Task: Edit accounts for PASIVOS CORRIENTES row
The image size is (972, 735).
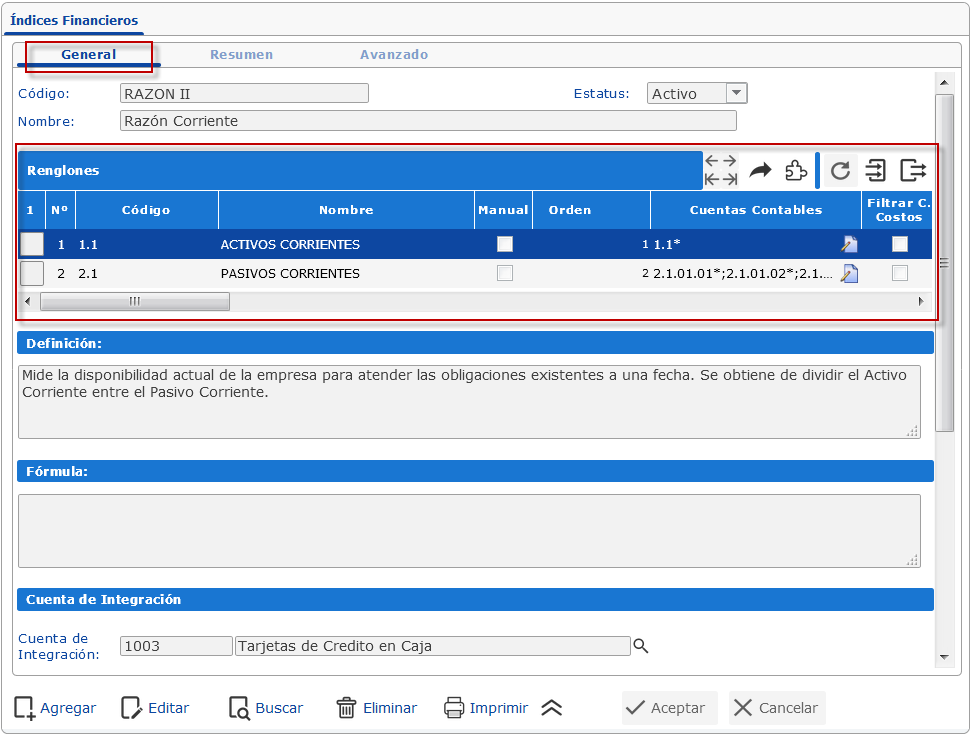Action: tap(849, 274)
